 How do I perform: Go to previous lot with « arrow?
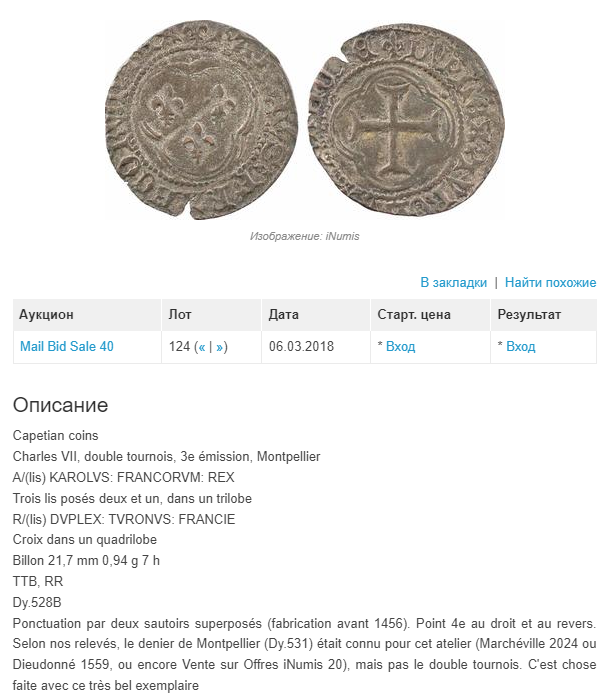pos(202,347)
